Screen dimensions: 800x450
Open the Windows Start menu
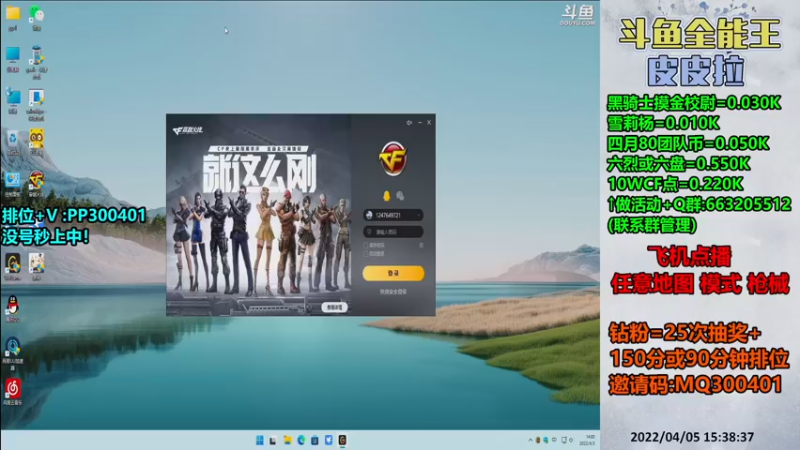pyautogui.click(x=260, y=440)
